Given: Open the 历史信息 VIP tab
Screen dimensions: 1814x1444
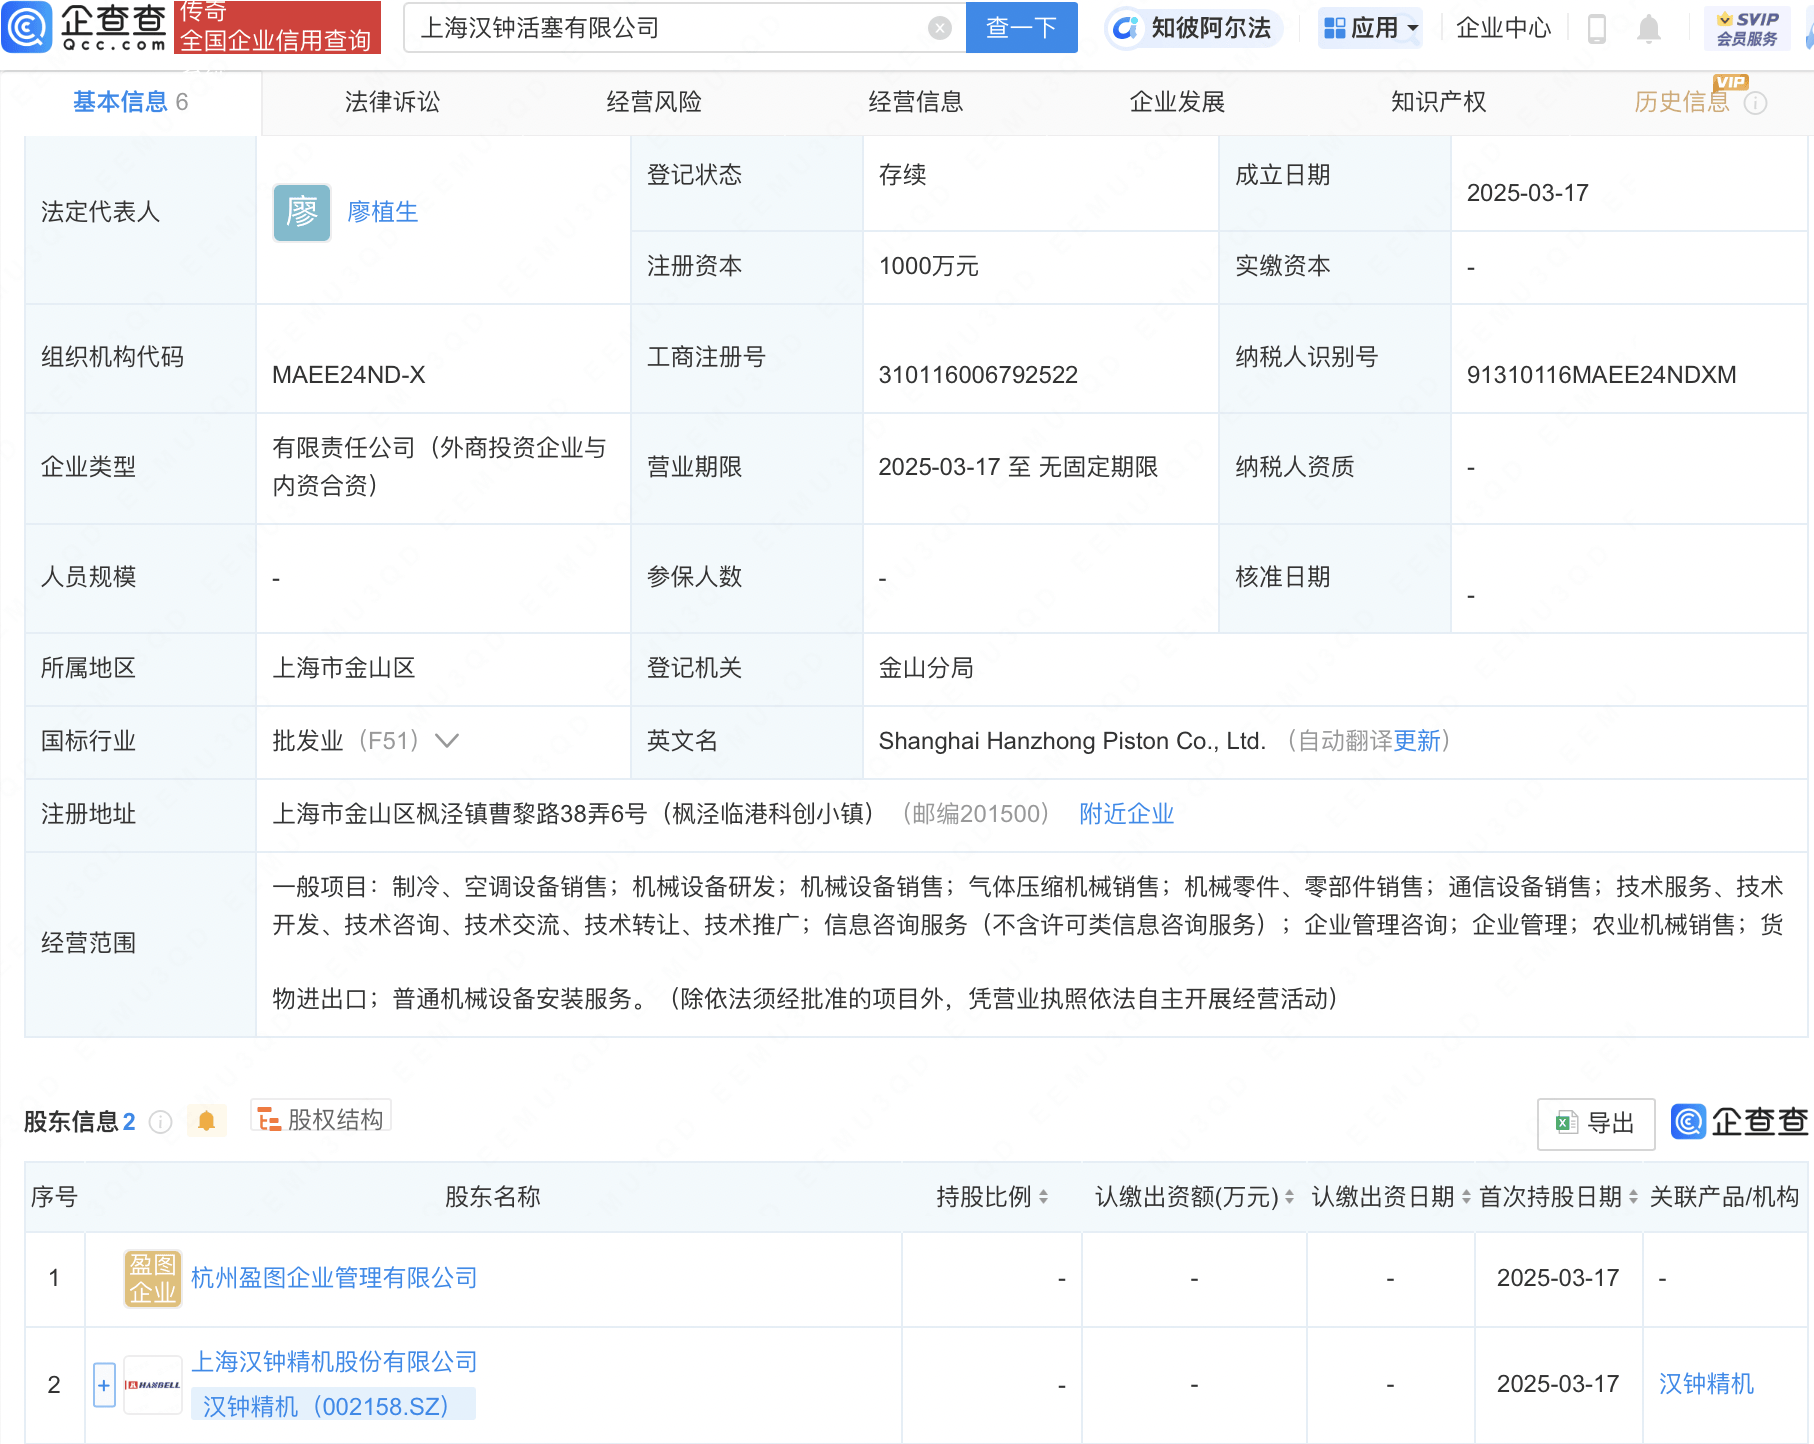Looking at the screenshot, I should point(1682,102).
